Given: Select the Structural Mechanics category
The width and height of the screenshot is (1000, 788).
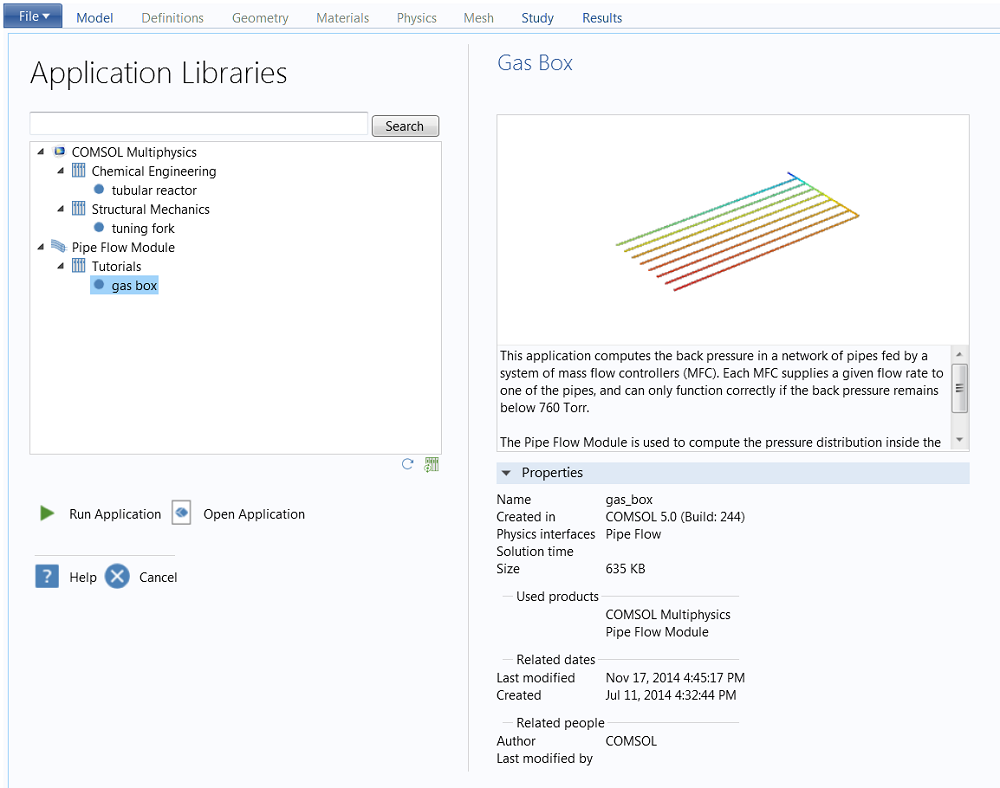Looking at the screenshot, I should pyautogui.click(x=151, y=209).
